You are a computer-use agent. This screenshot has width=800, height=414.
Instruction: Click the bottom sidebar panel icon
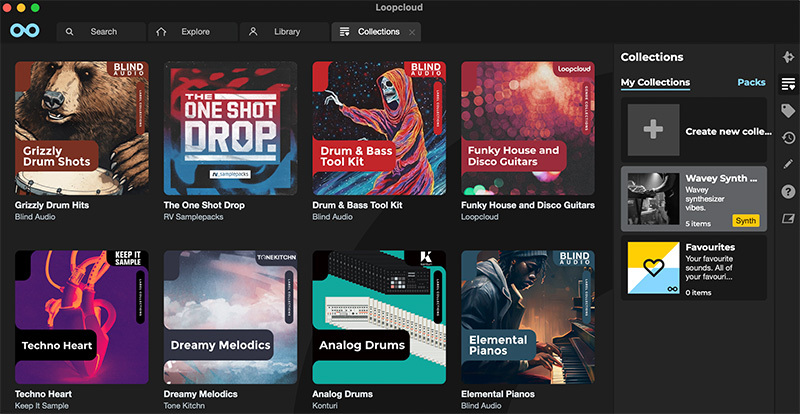click(788, 219)
